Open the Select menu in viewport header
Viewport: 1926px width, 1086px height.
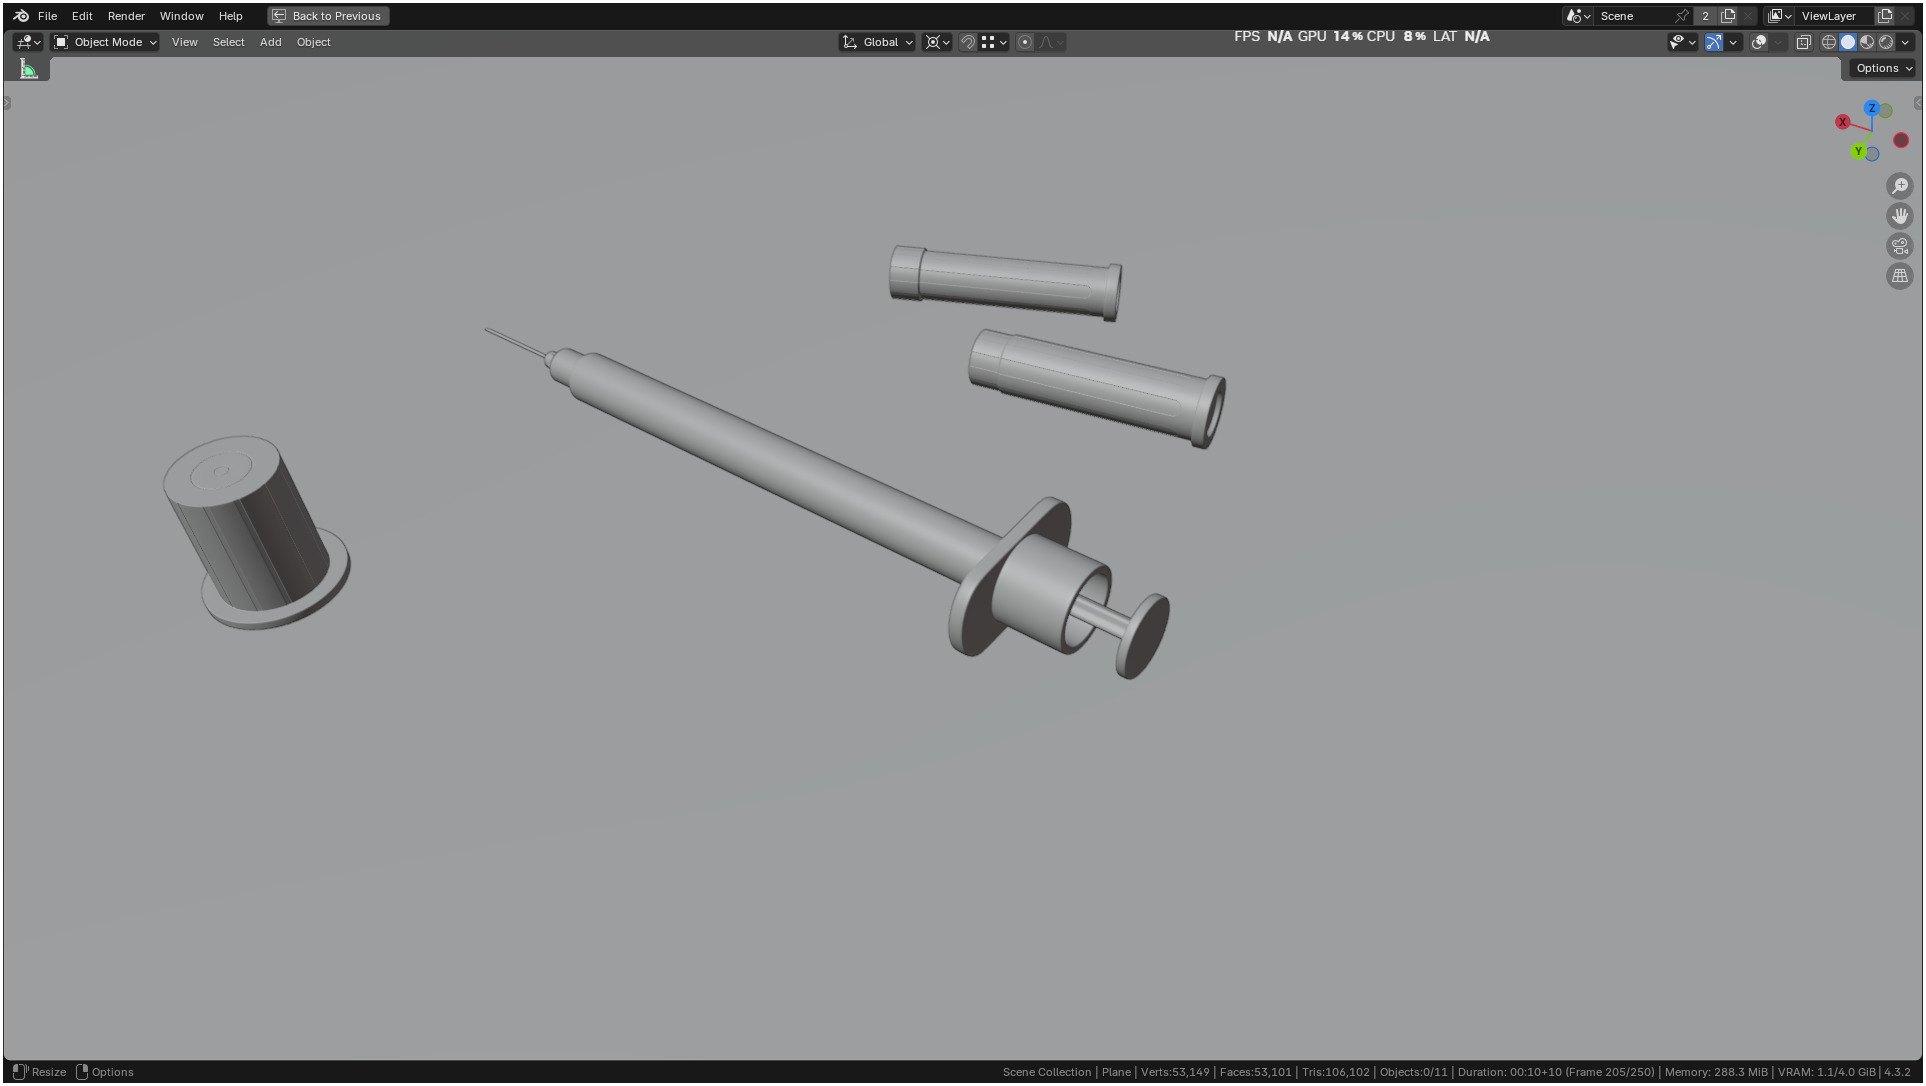coord(228,42)
